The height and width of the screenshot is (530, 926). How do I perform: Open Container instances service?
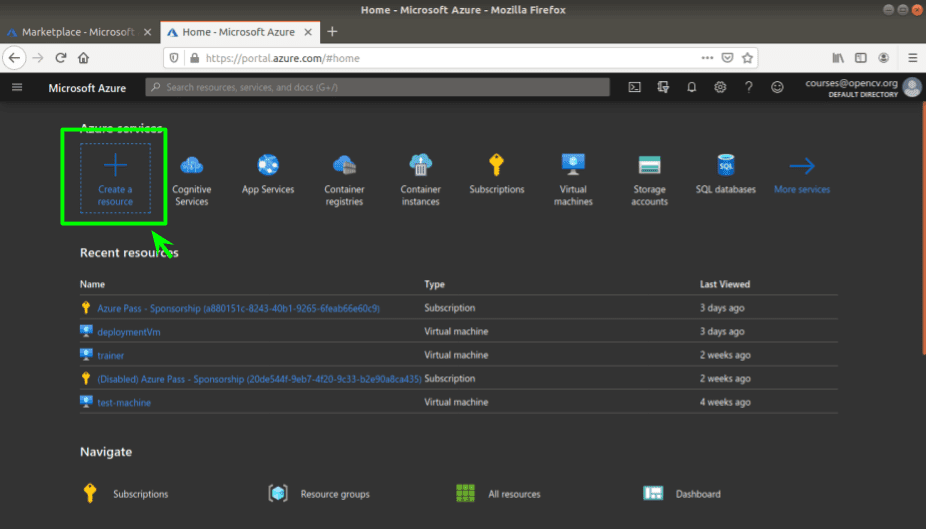[420, 180]
